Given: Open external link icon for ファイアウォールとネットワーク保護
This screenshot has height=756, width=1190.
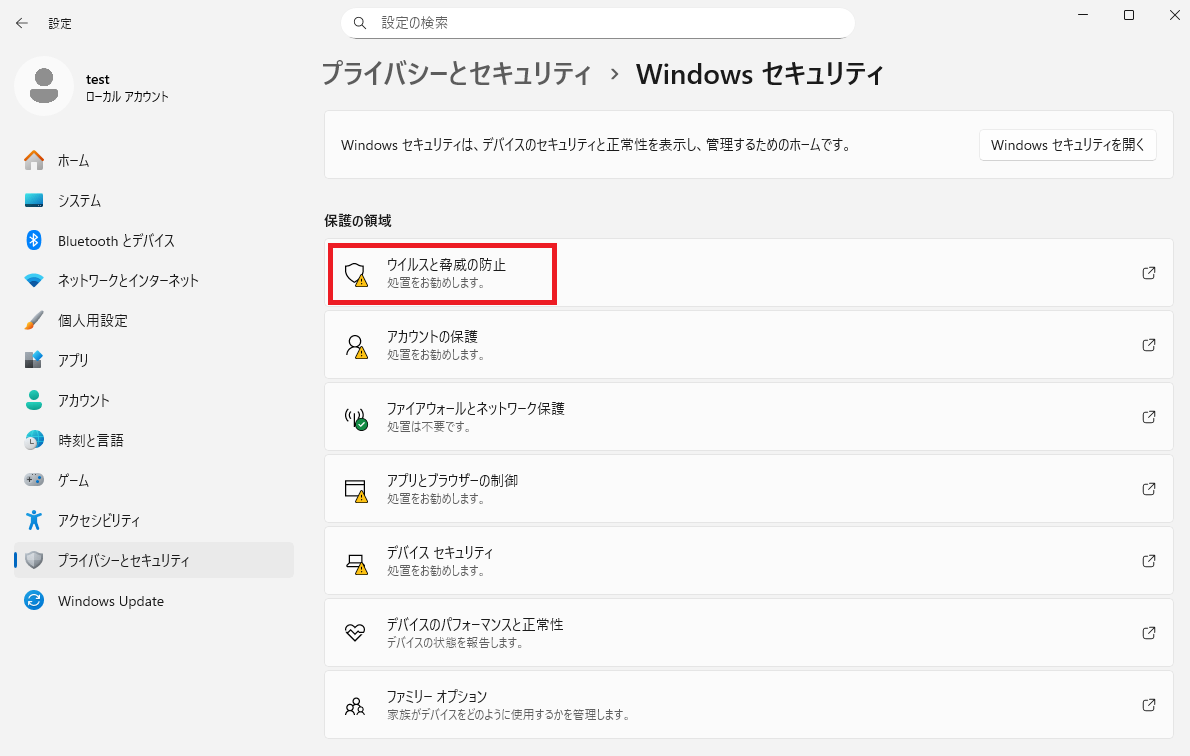Looking at the screenshot, I should click(1149, 417).
